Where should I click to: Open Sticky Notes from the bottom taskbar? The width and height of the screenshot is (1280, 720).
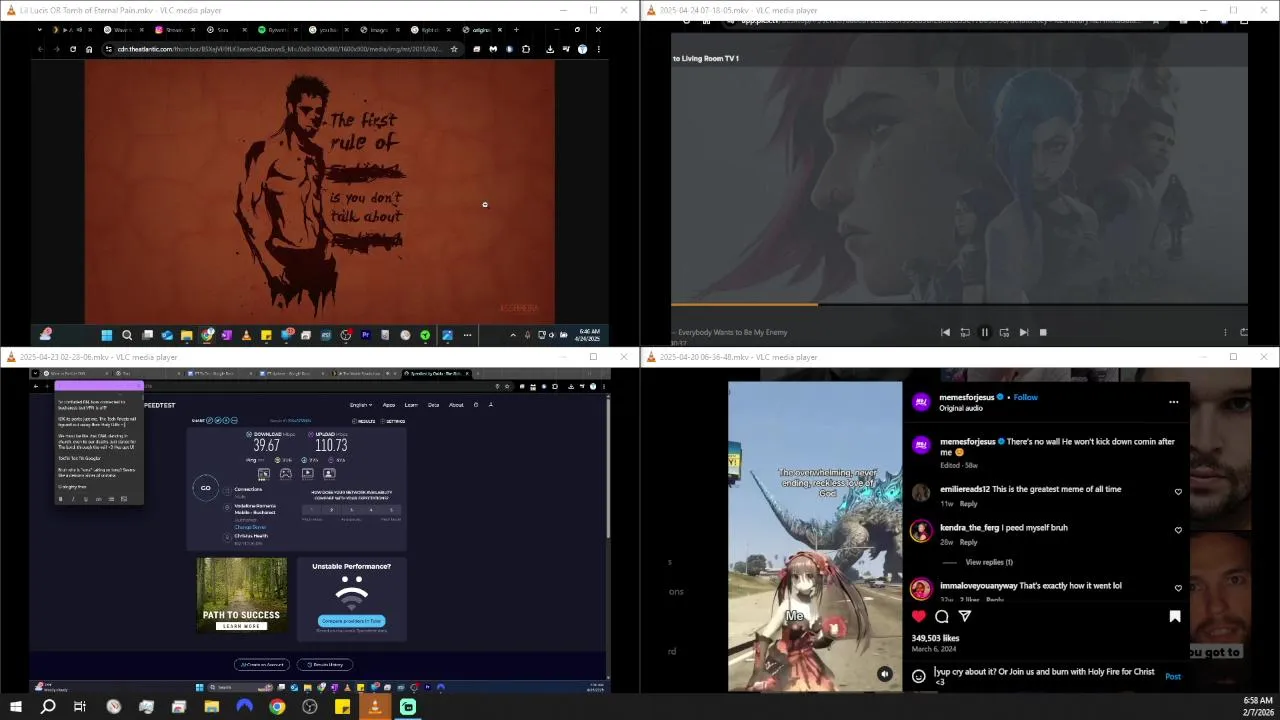(342, 707)
